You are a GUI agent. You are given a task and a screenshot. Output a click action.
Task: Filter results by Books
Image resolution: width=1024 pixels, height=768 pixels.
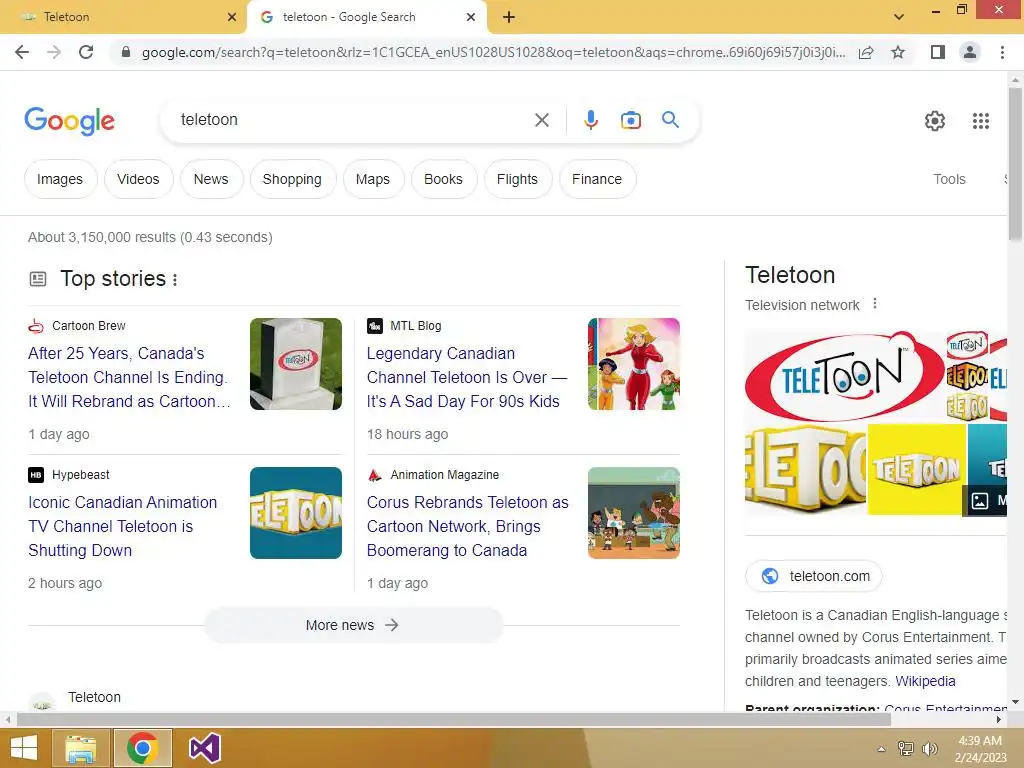443,179
